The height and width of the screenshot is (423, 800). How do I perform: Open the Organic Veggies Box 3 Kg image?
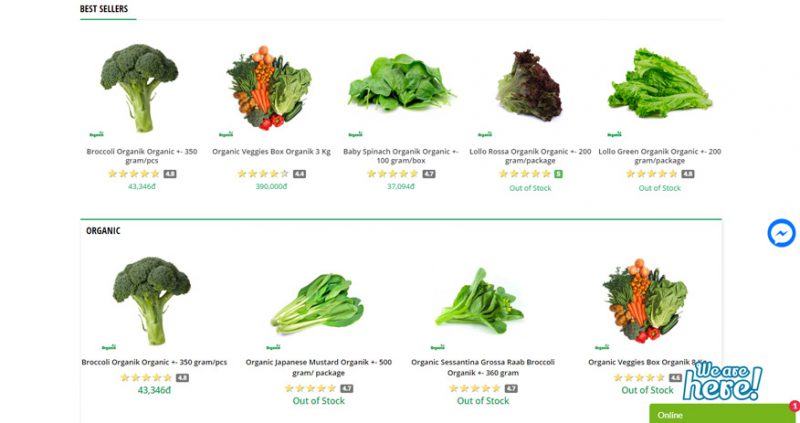pos(269,88)
